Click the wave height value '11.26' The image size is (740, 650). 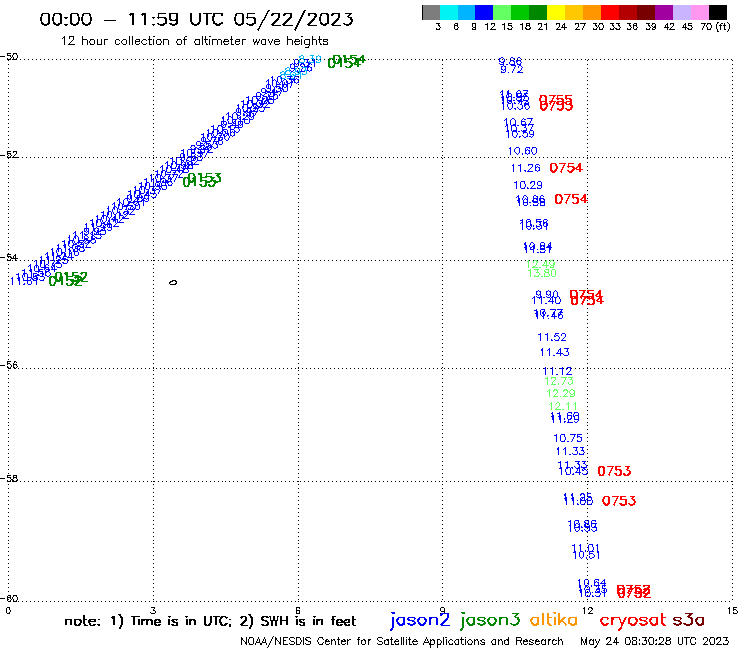[525, 168]
